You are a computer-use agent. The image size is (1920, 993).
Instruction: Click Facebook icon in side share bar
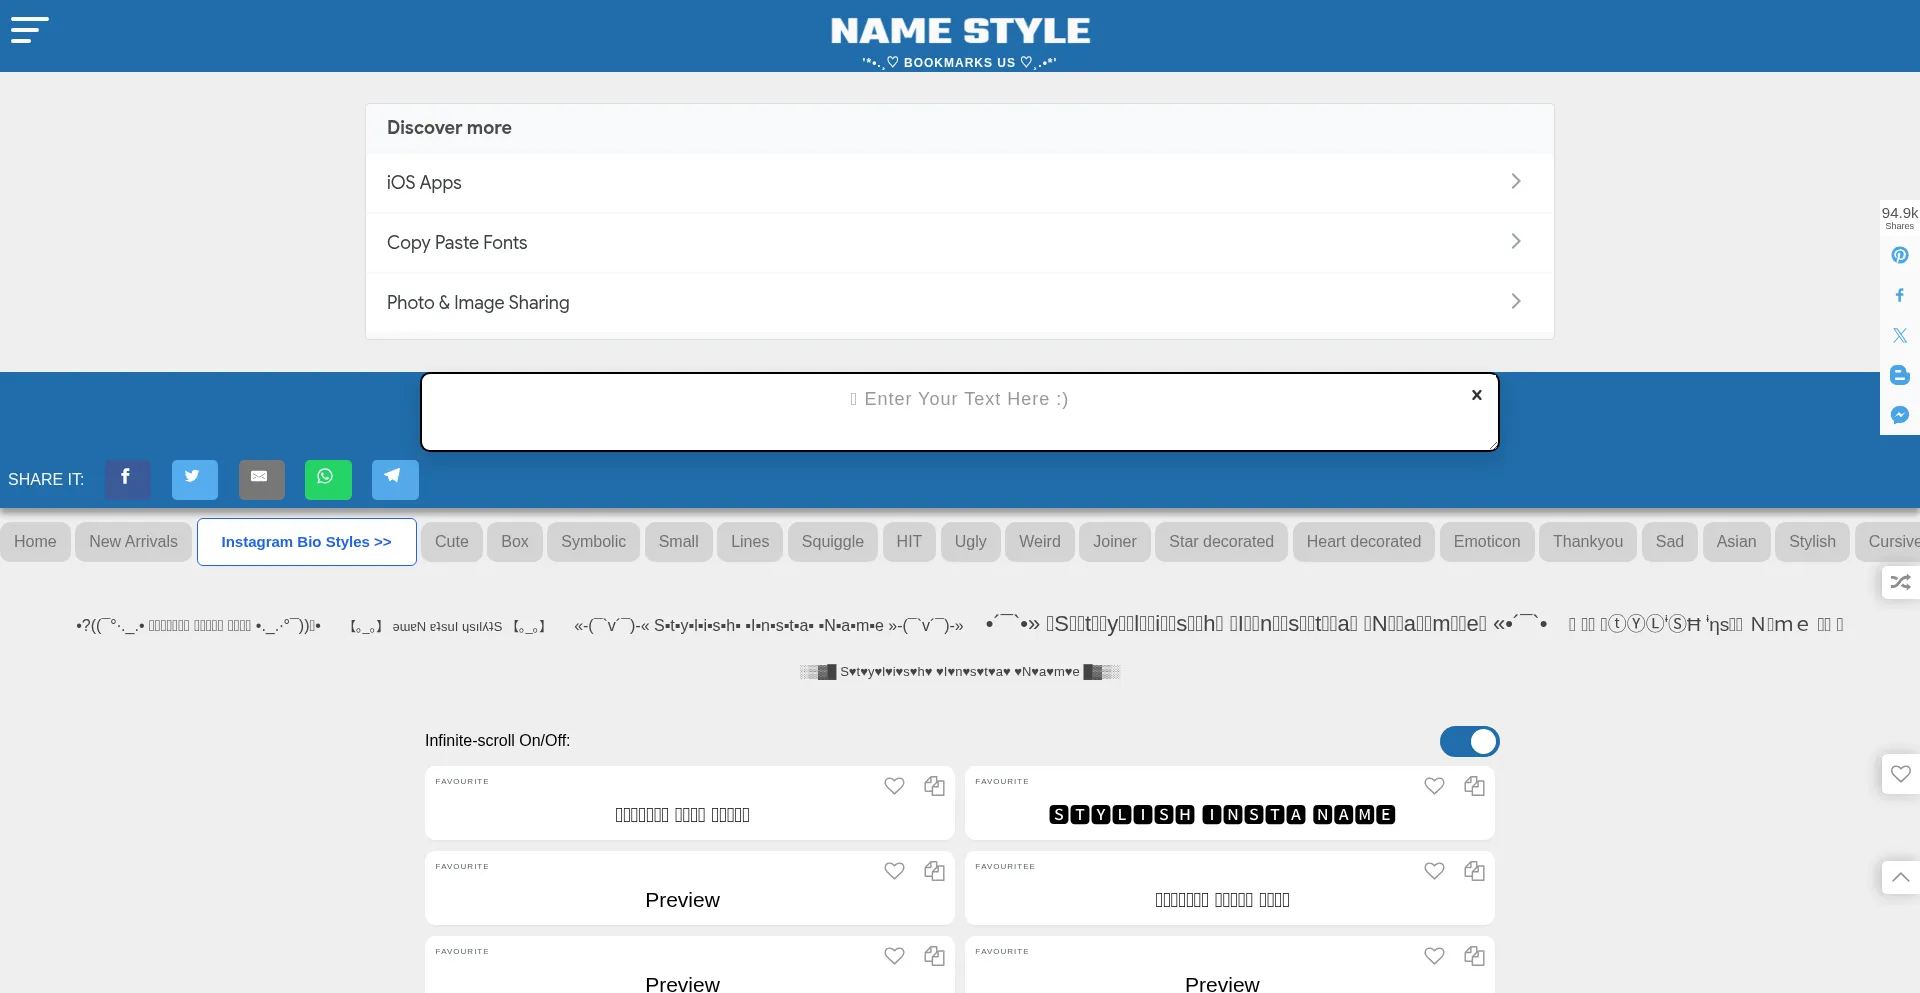1900,295
